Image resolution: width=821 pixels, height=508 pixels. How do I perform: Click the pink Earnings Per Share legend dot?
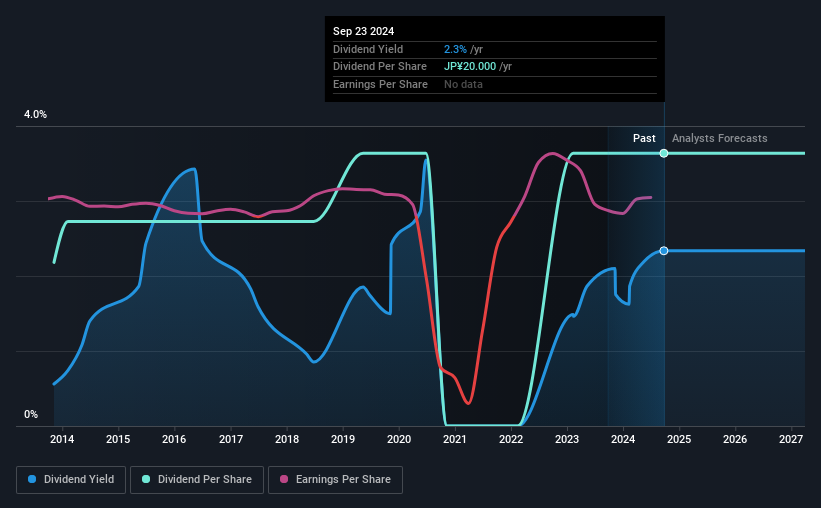coord(284,479)
